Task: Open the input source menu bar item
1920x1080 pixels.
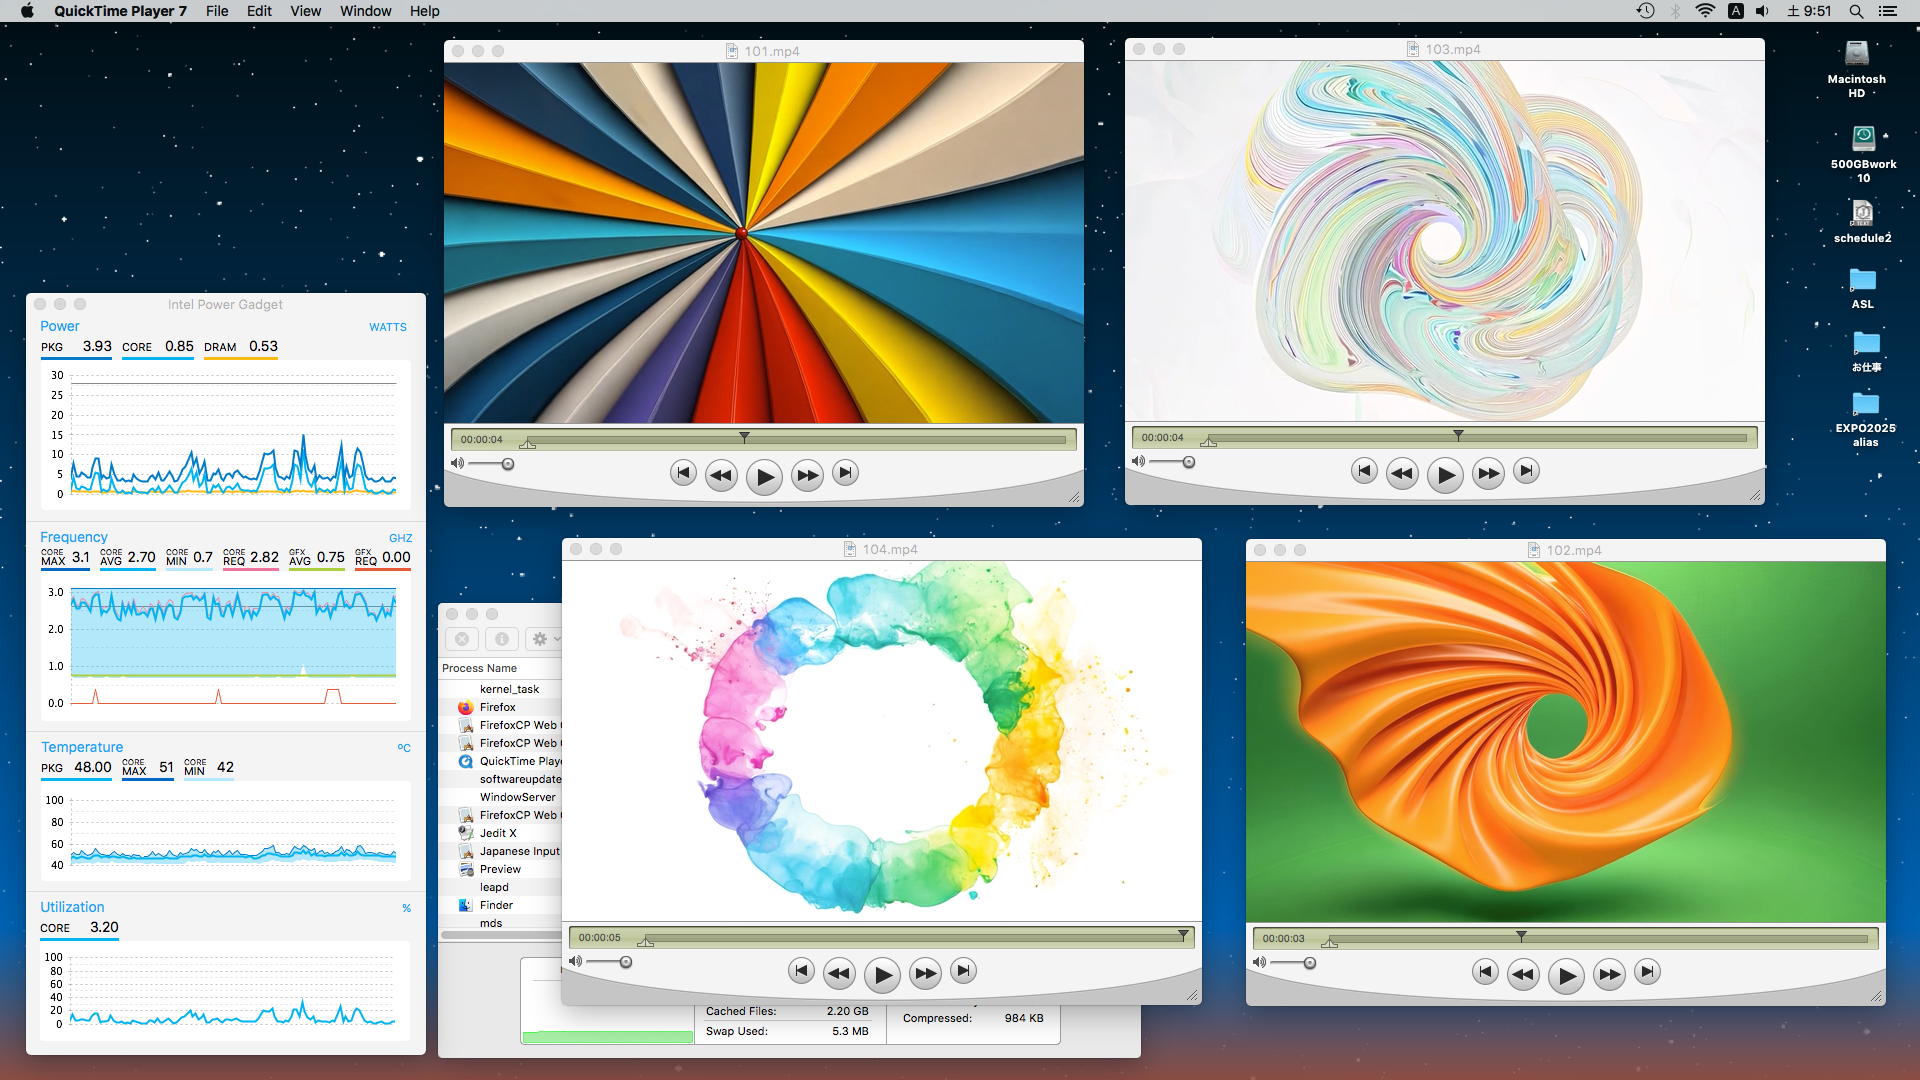Action: coord(1735,11)
